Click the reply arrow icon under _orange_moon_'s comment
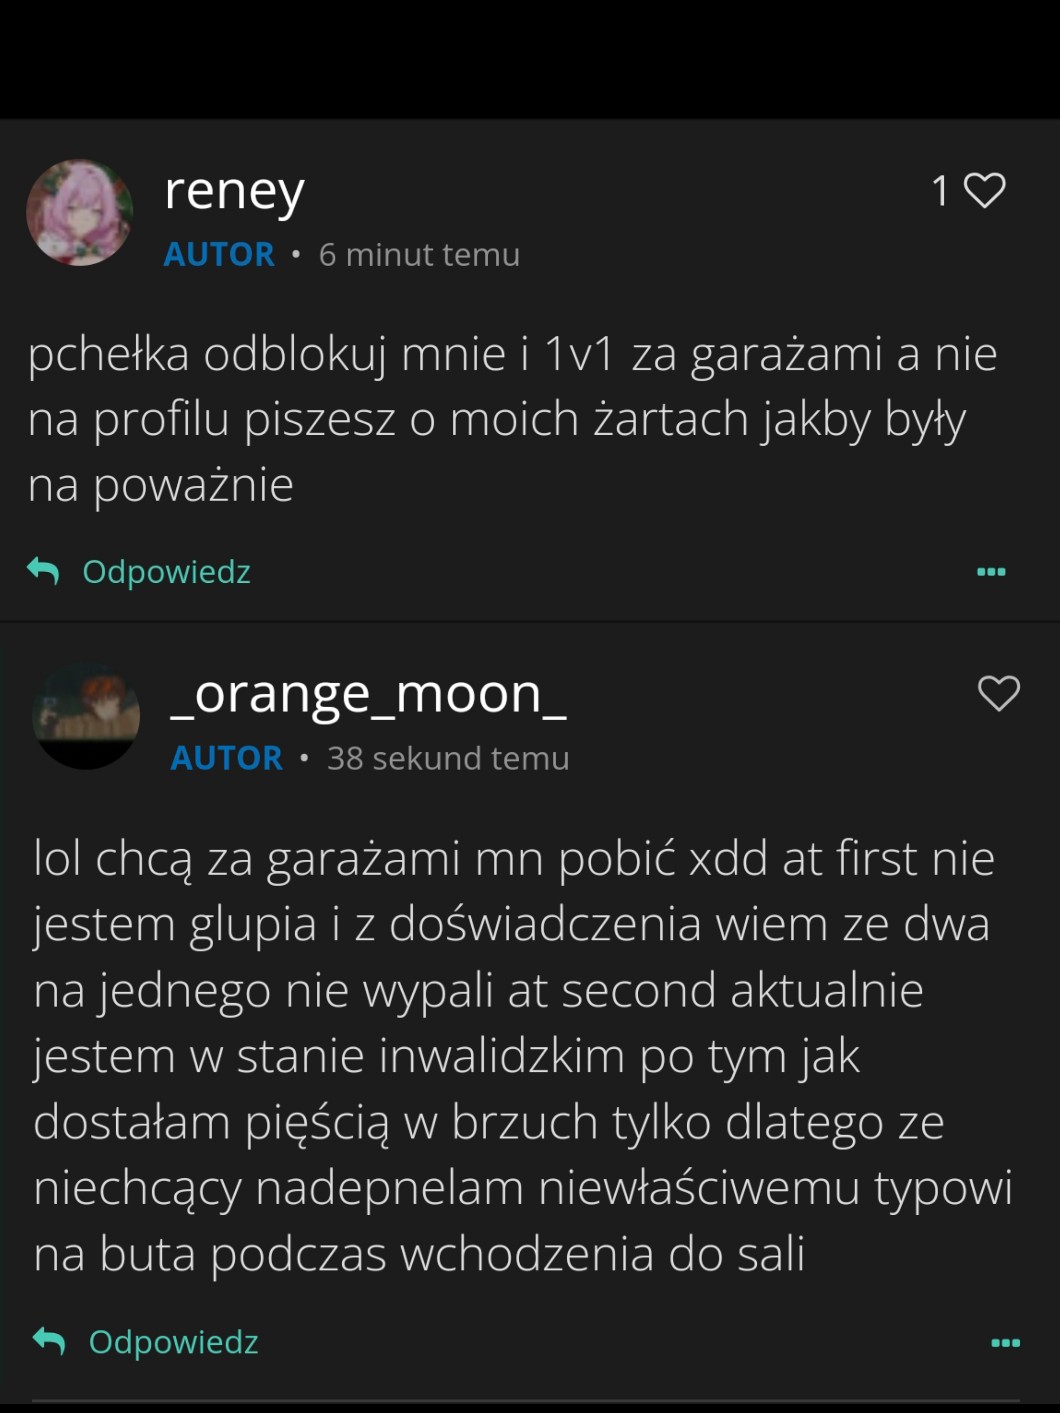 (49, 1341)
